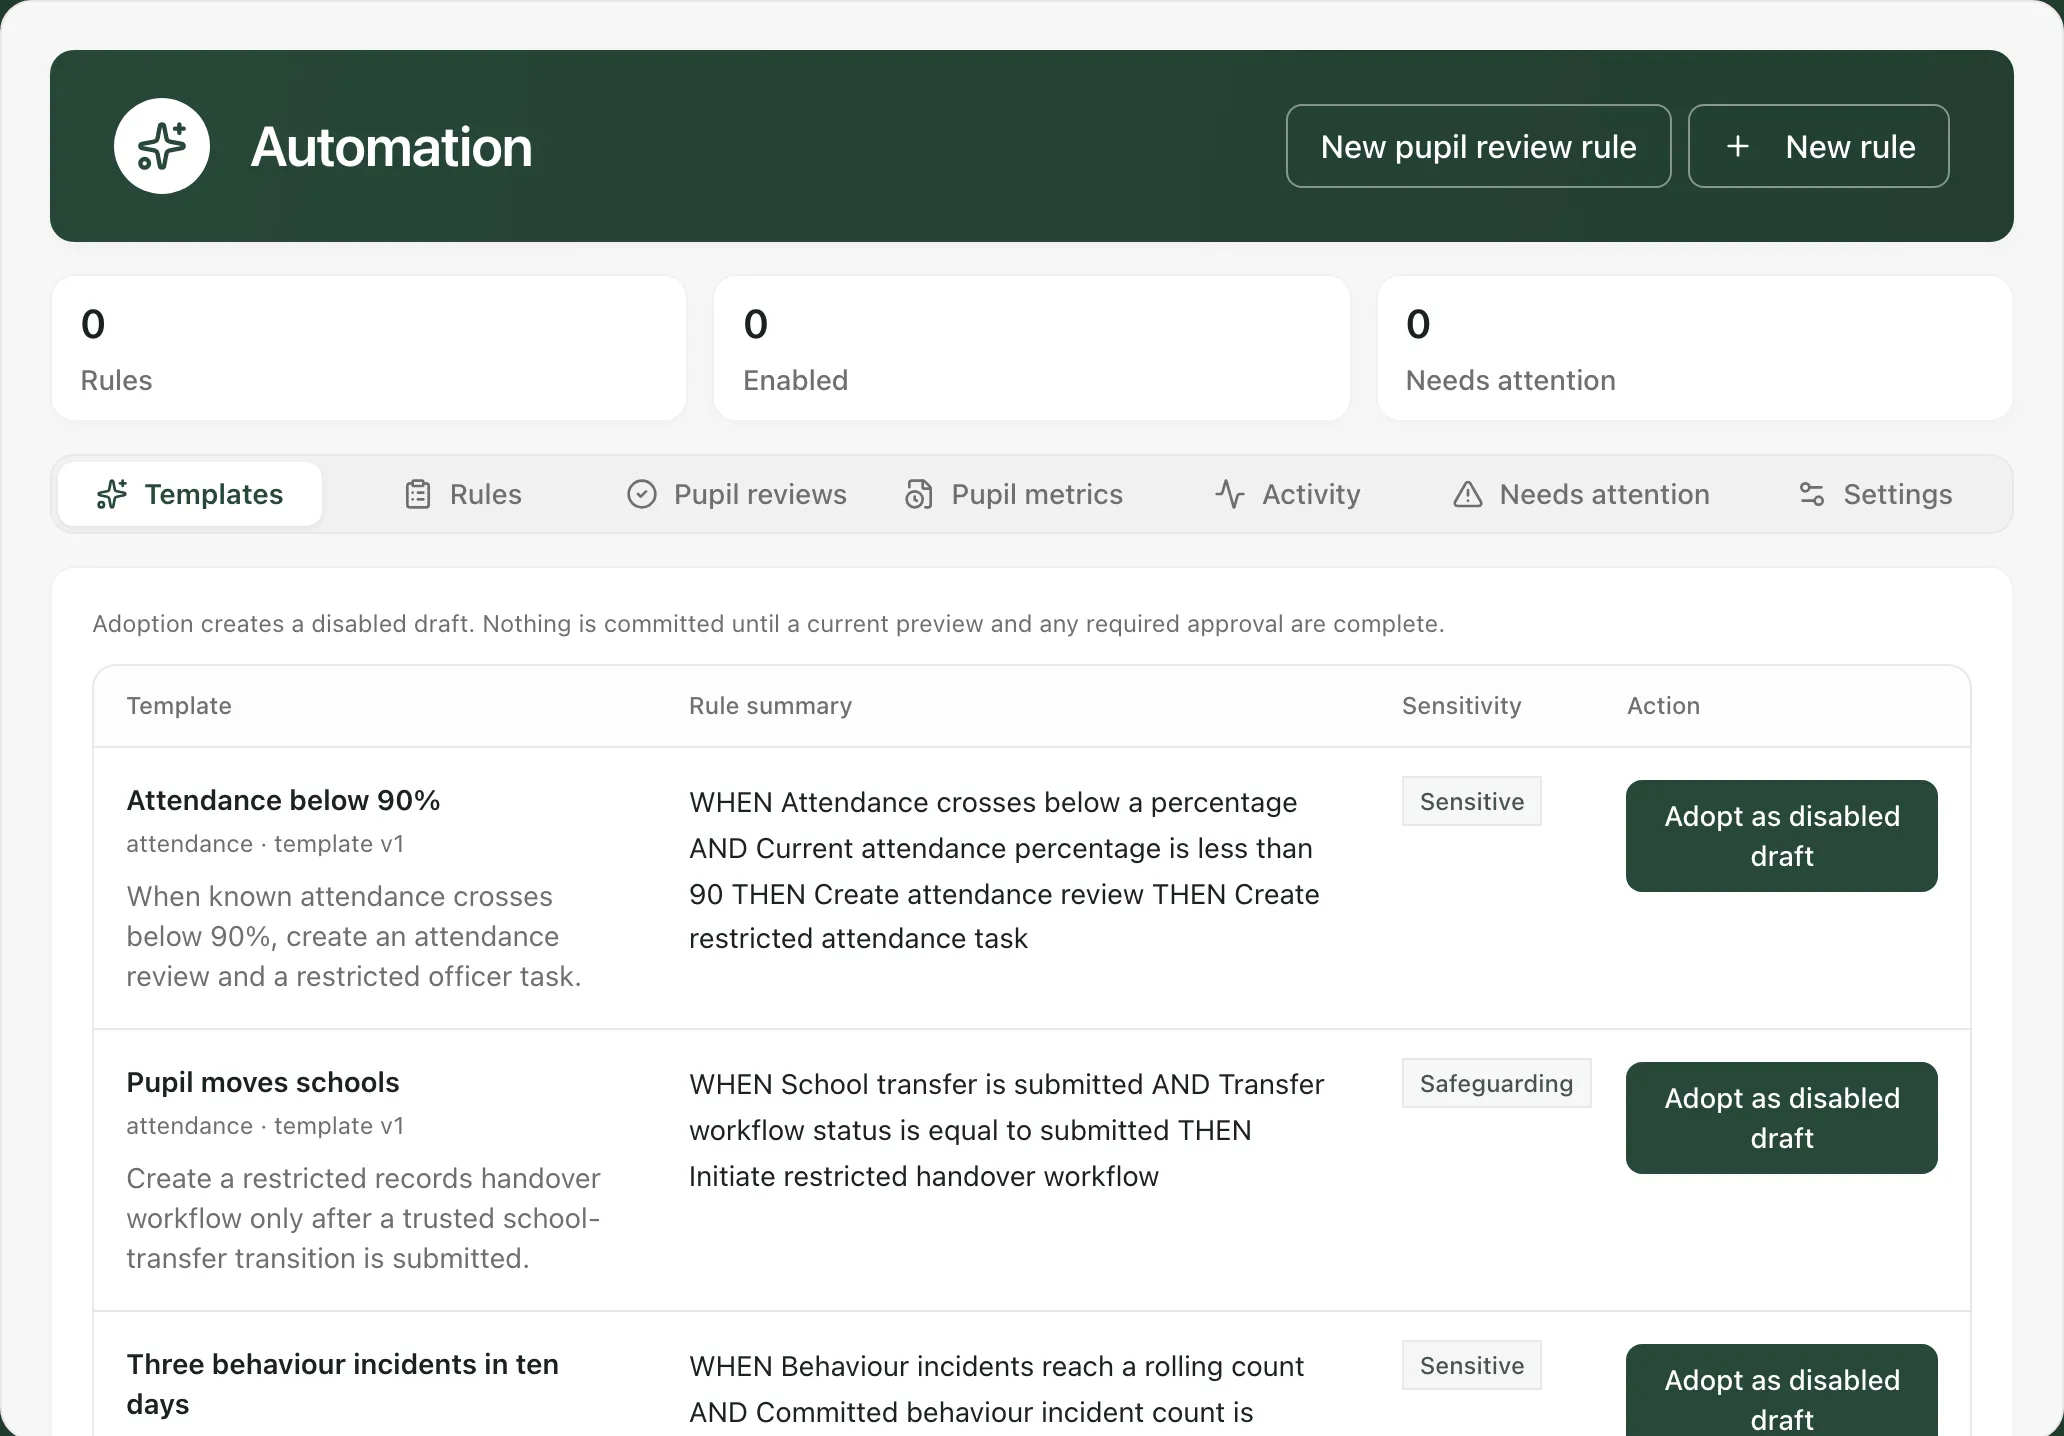Click the Action column header

point(1663,706)
